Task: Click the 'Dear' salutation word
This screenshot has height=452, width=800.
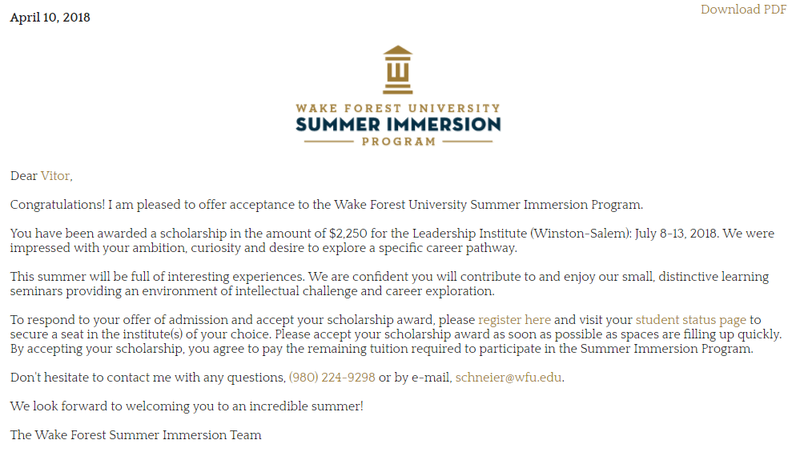Action: (x=23, y=176)
